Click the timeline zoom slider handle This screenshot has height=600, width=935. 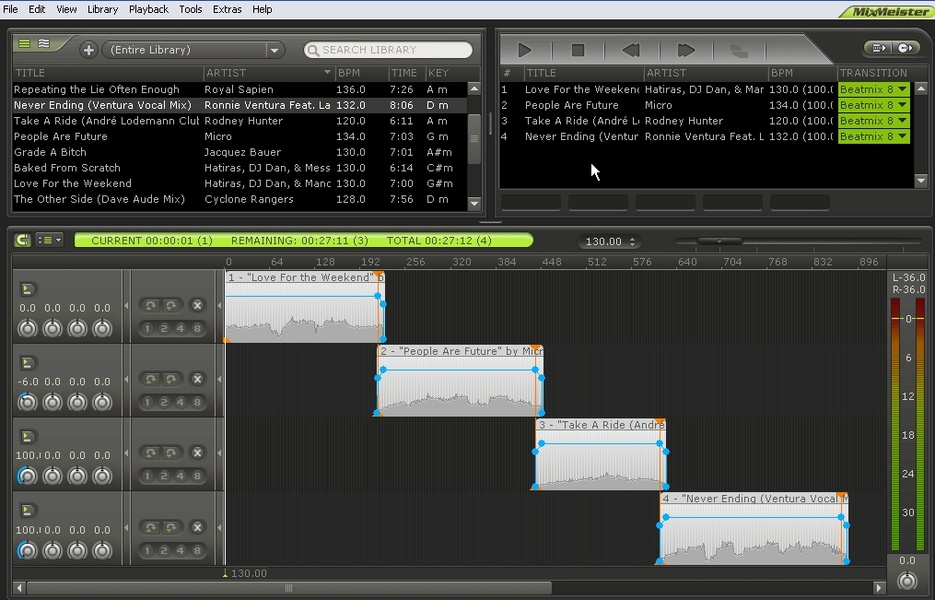(x=717, y=241)
